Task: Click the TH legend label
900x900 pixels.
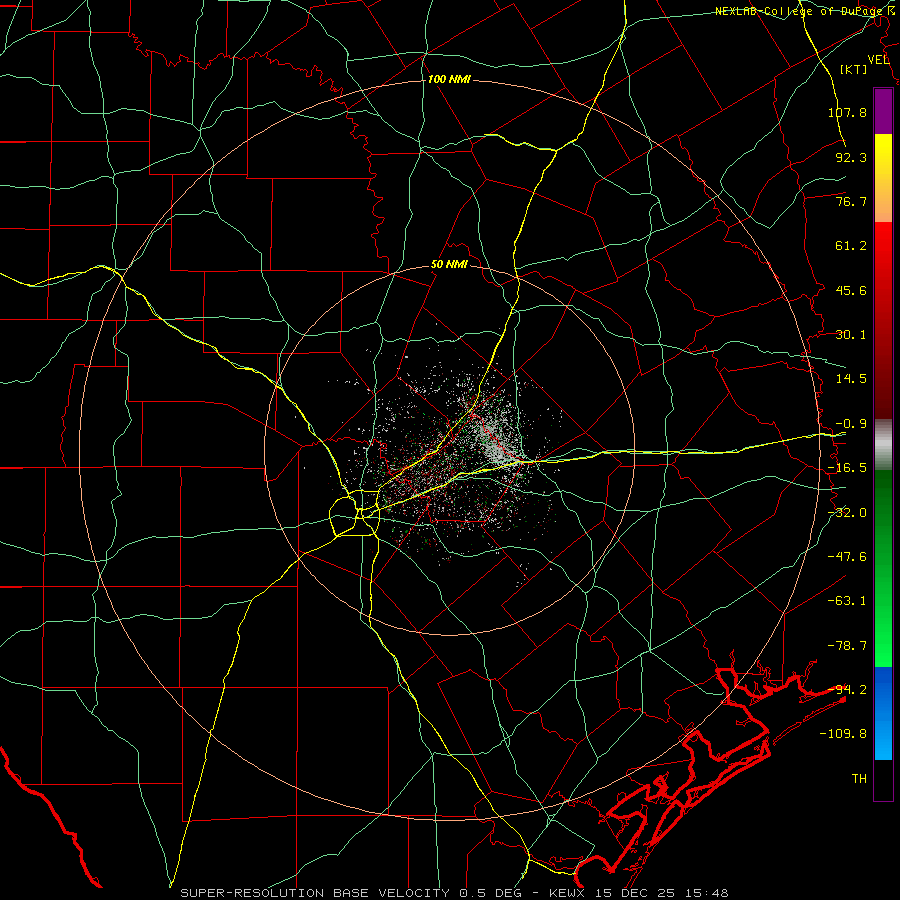Action: pos(859,779)
